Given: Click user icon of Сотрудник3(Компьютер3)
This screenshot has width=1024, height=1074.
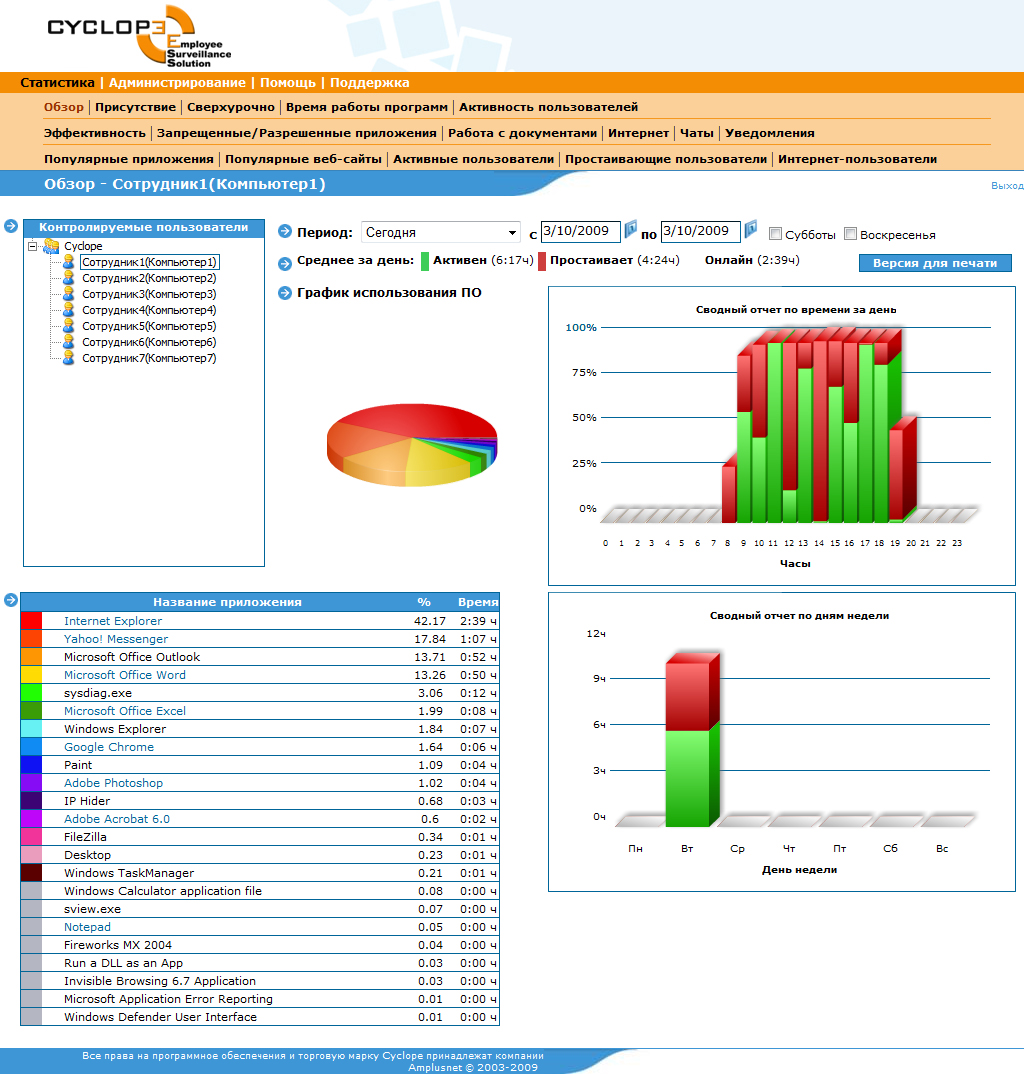Looking at the screenshot, I should pos(68,294).
